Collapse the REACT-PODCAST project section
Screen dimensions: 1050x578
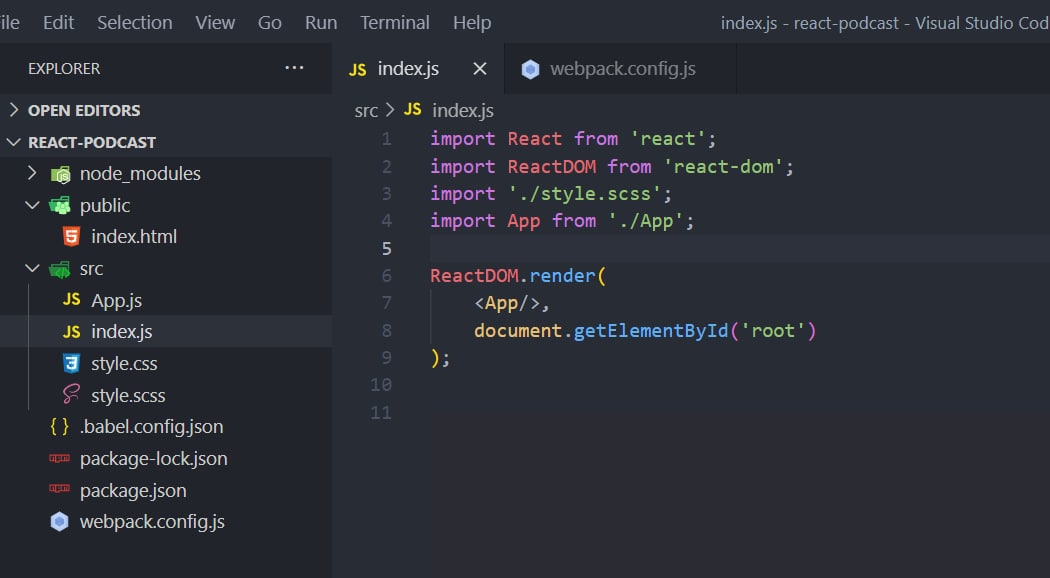click(165, 142)
